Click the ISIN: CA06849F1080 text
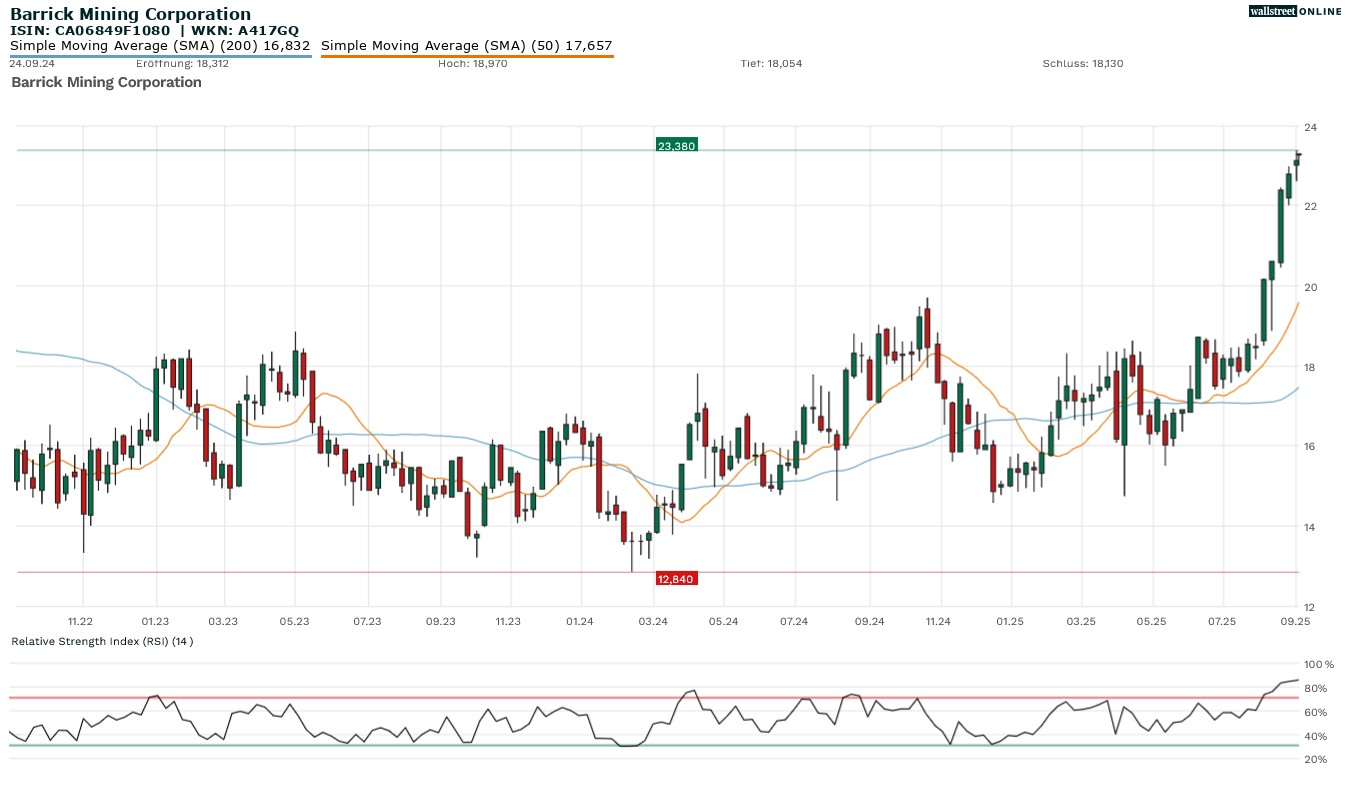1349x786 pixels. [90, 31]
